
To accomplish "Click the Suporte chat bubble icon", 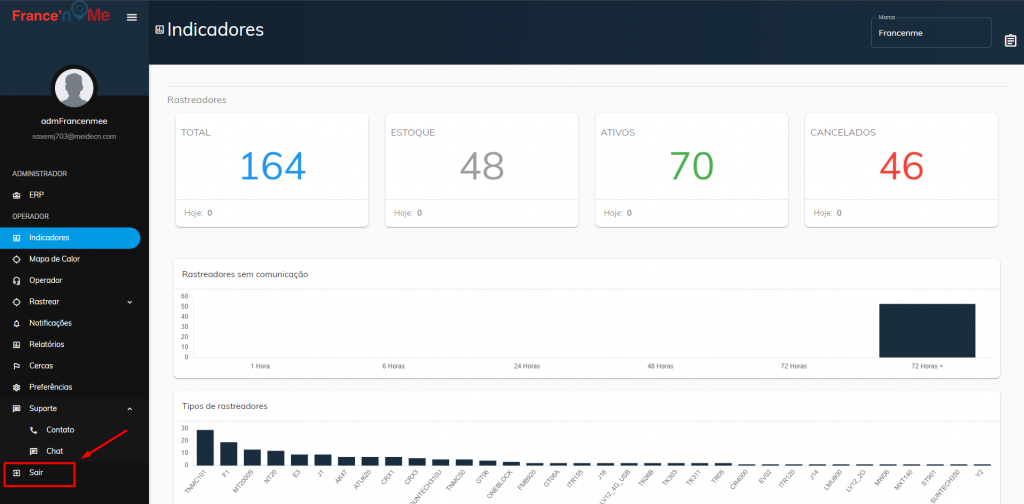I will pos(16,409).
